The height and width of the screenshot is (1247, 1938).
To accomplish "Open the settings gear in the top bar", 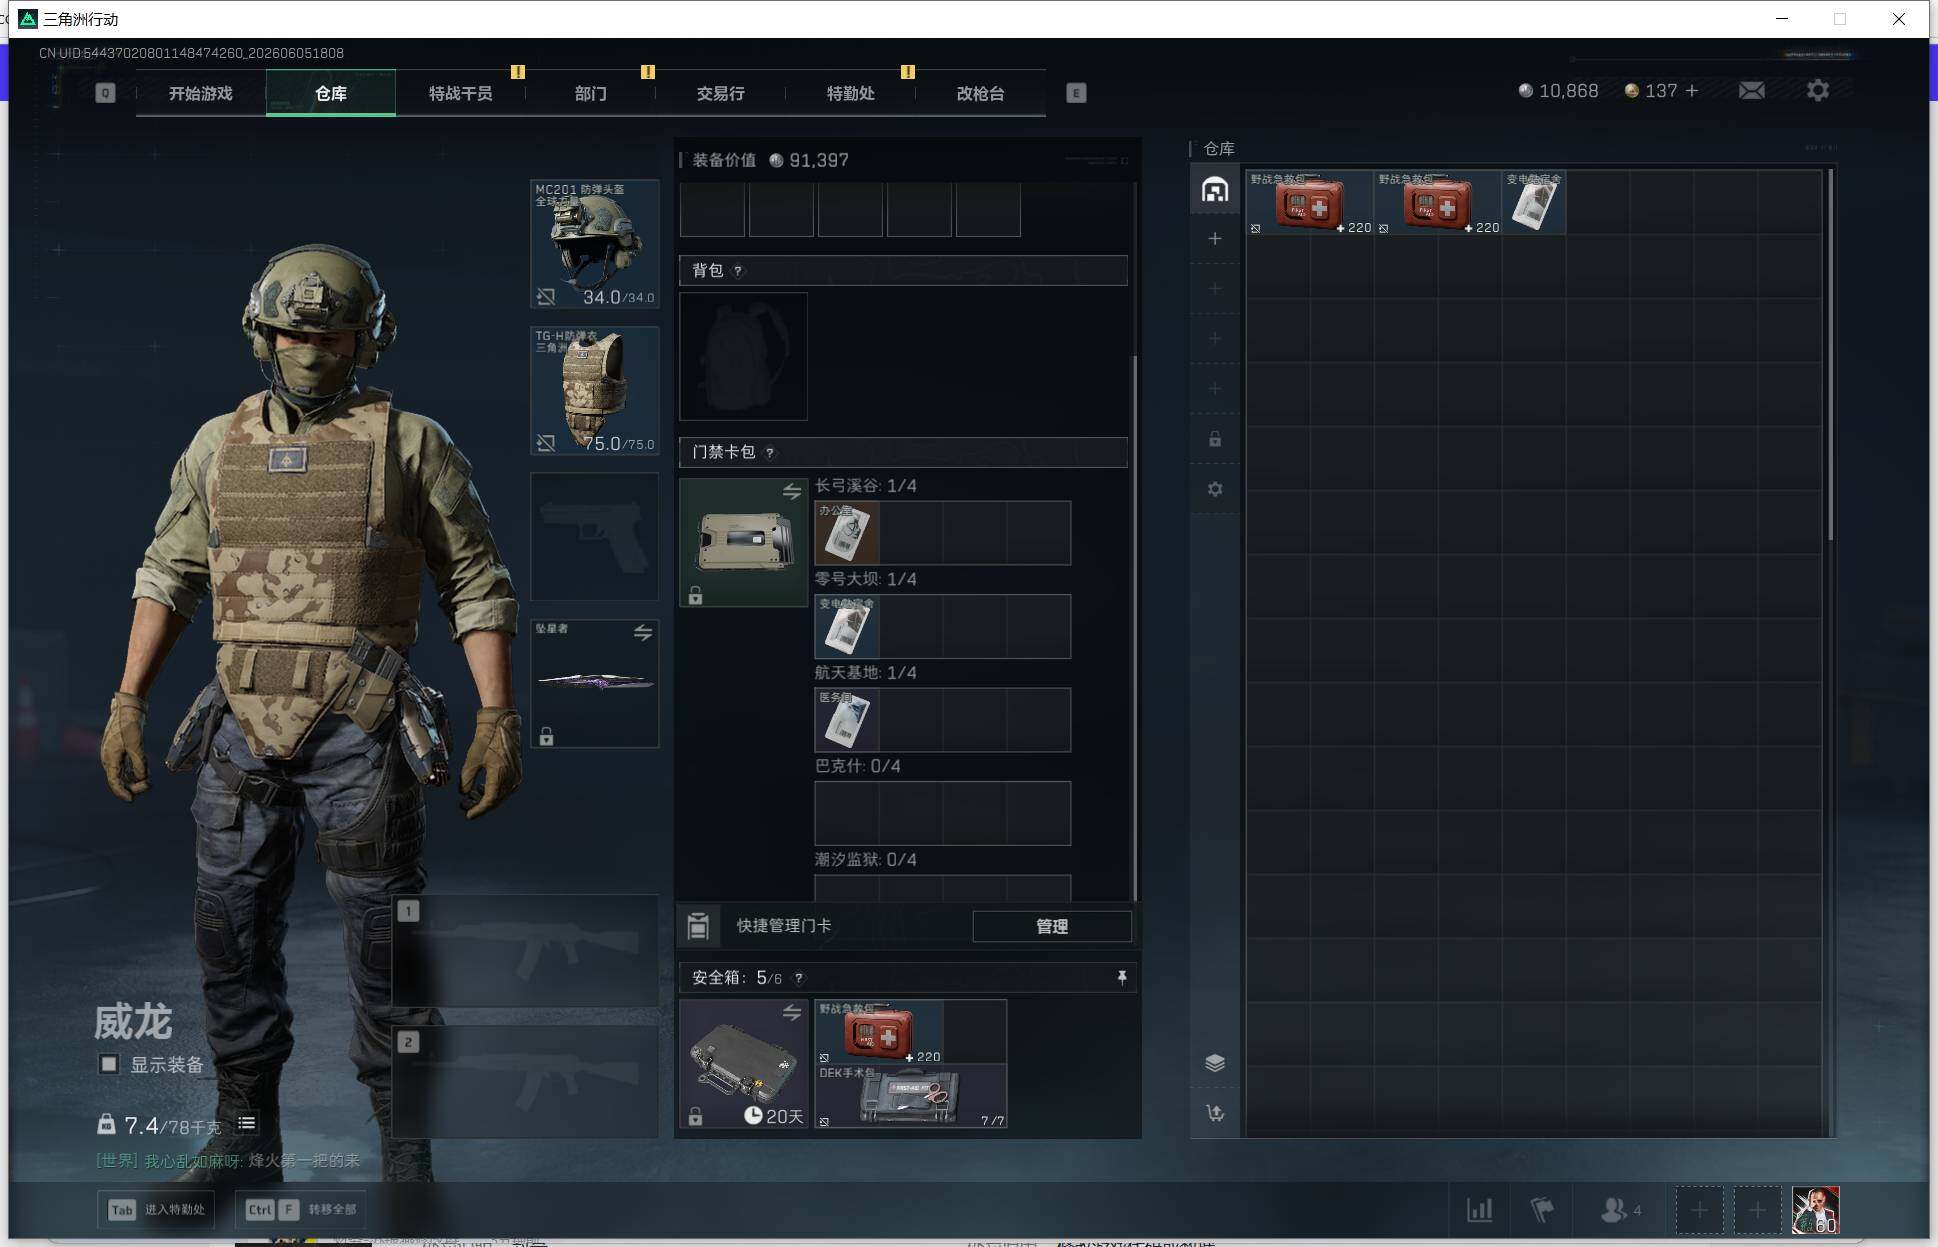I will coord(1818,91).
